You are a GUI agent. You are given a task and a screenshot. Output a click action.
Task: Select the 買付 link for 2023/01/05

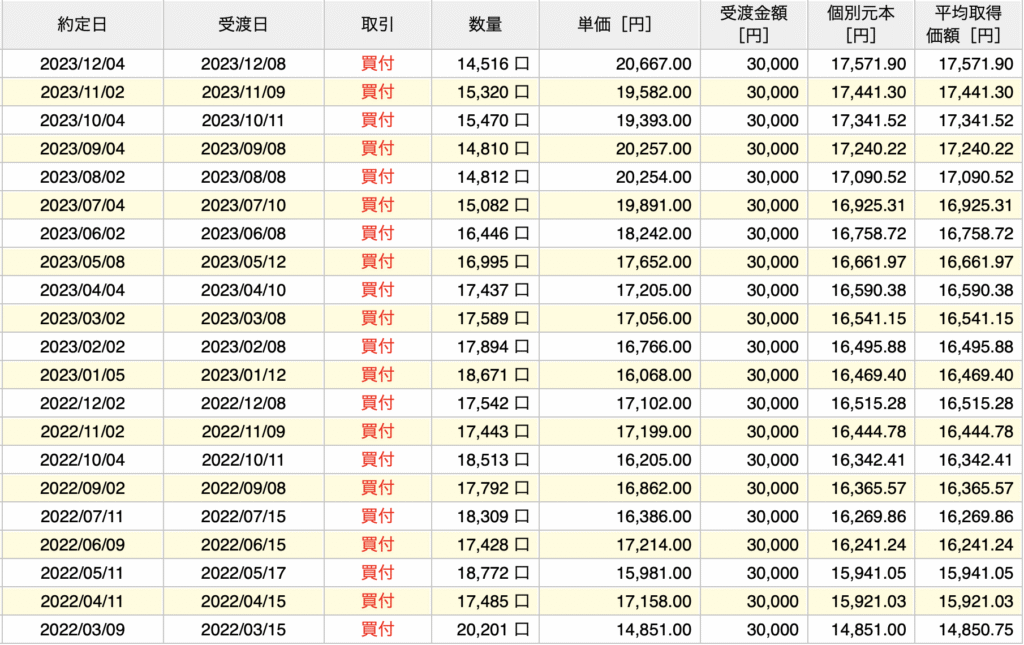click(377, 374)
